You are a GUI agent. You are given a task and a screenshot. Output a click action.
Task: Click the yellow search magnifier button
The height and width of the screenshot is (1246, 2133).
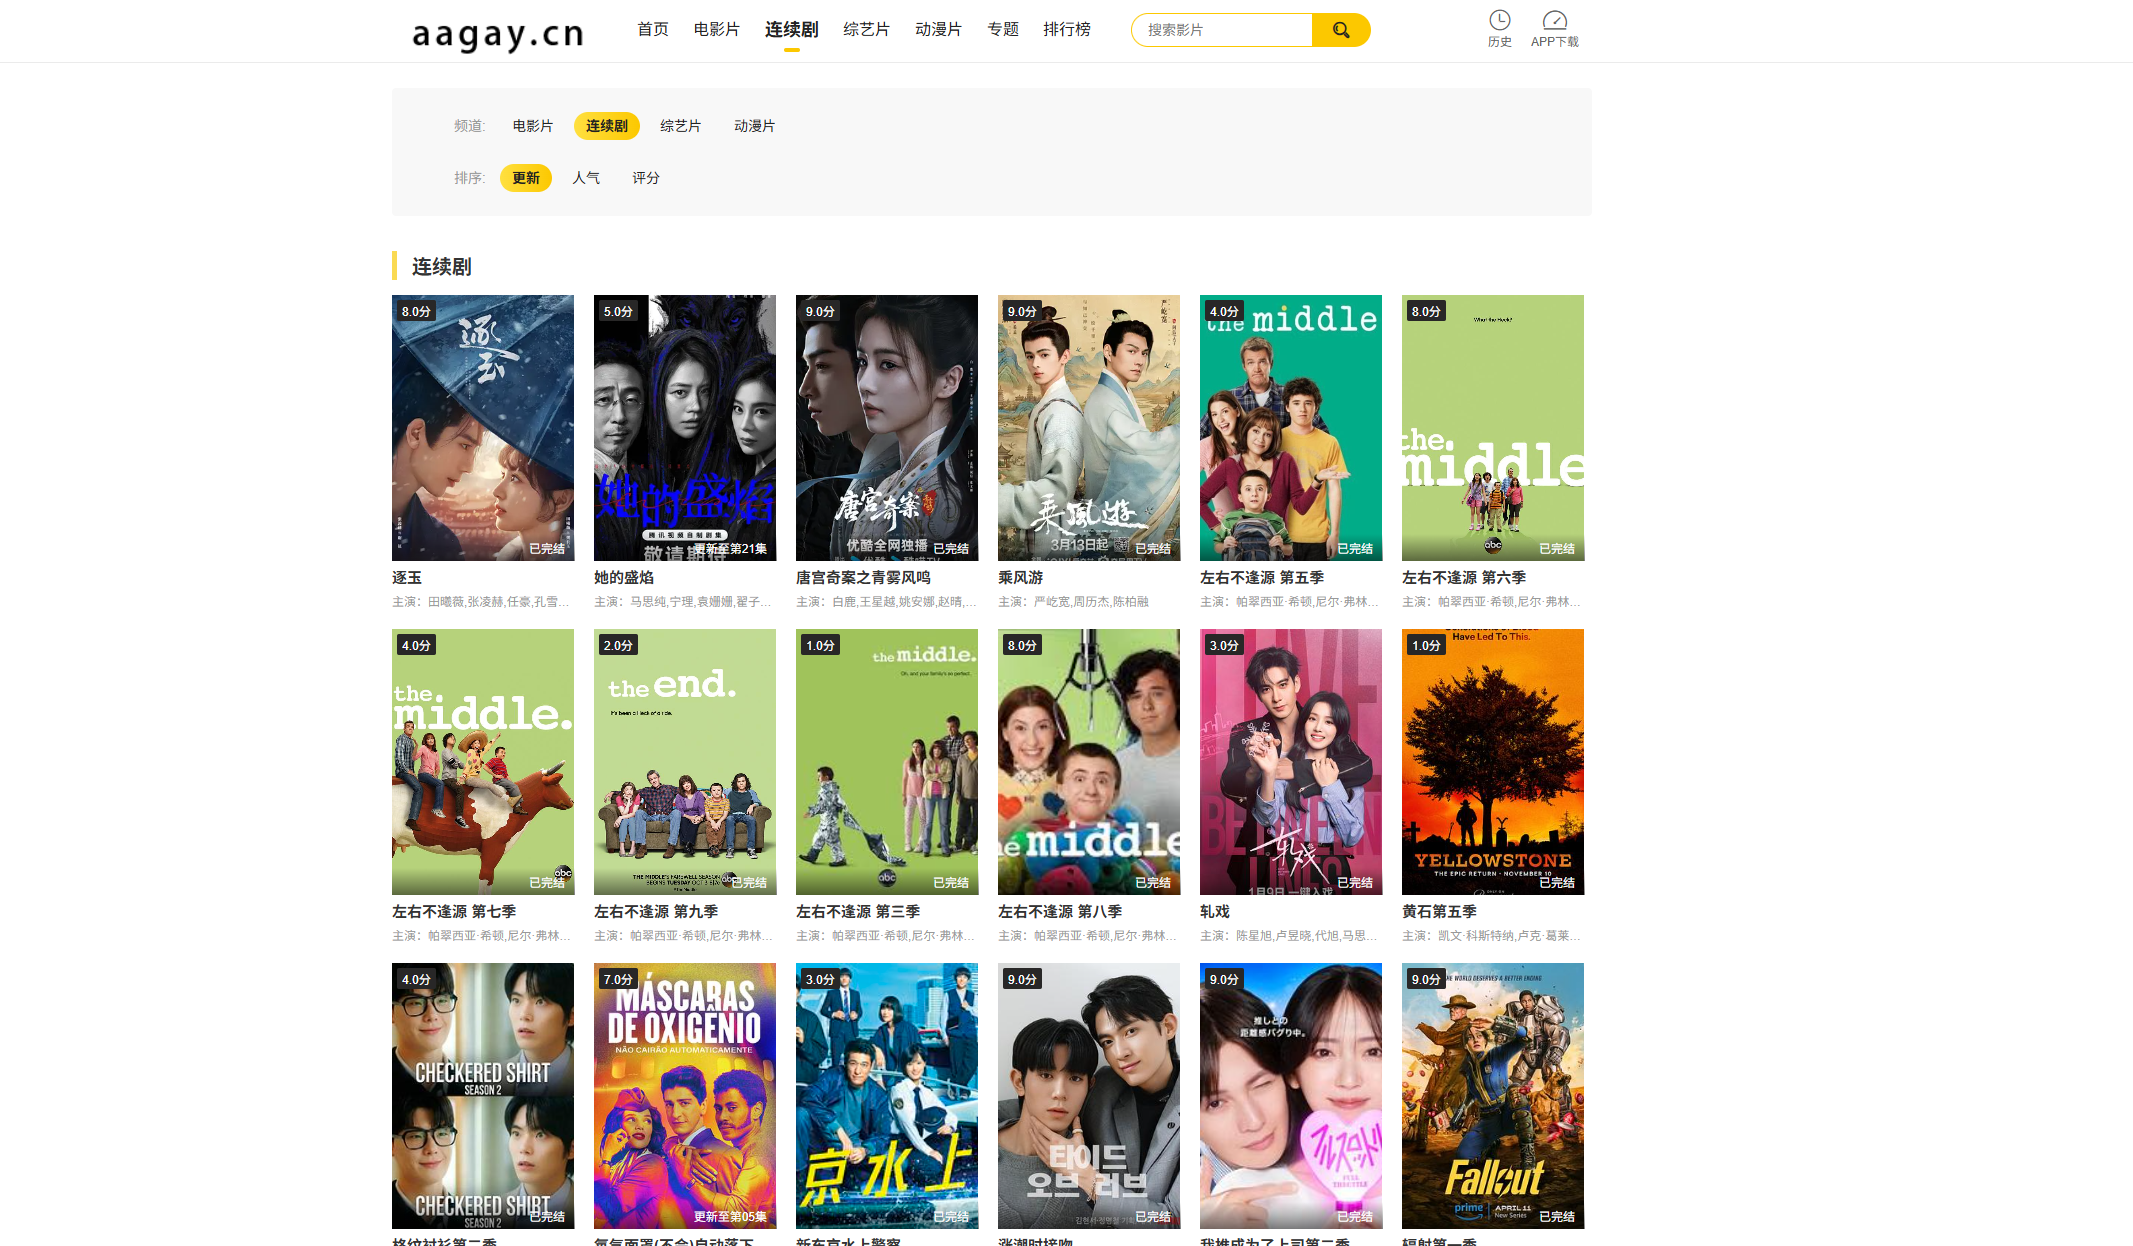tap(1340, 30)
